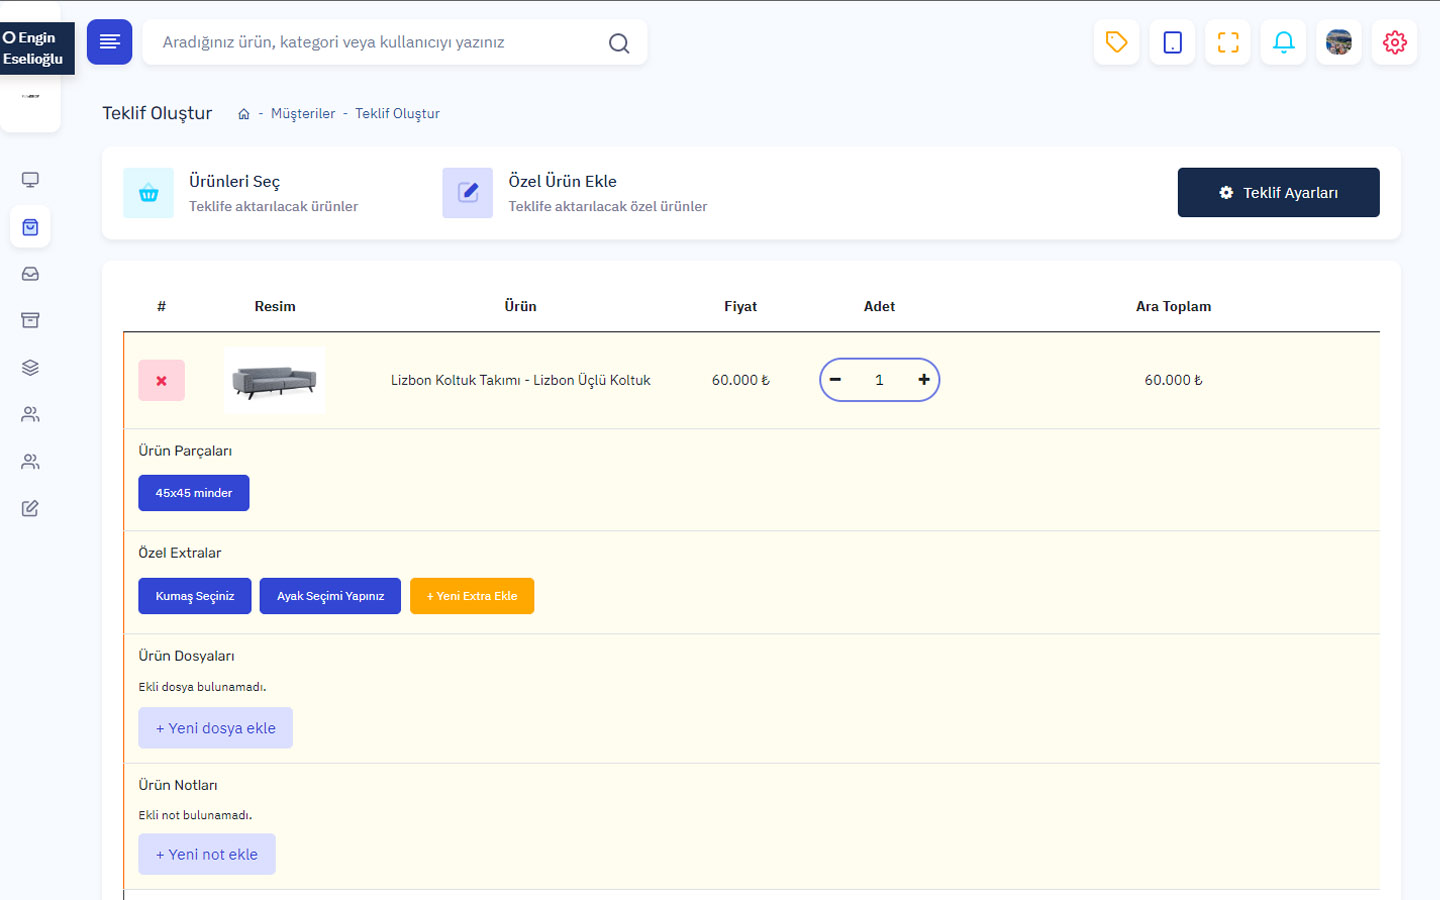Open the red settings gear
The width and height of the screenshot is (1440, 900).
coord(1394,42)
